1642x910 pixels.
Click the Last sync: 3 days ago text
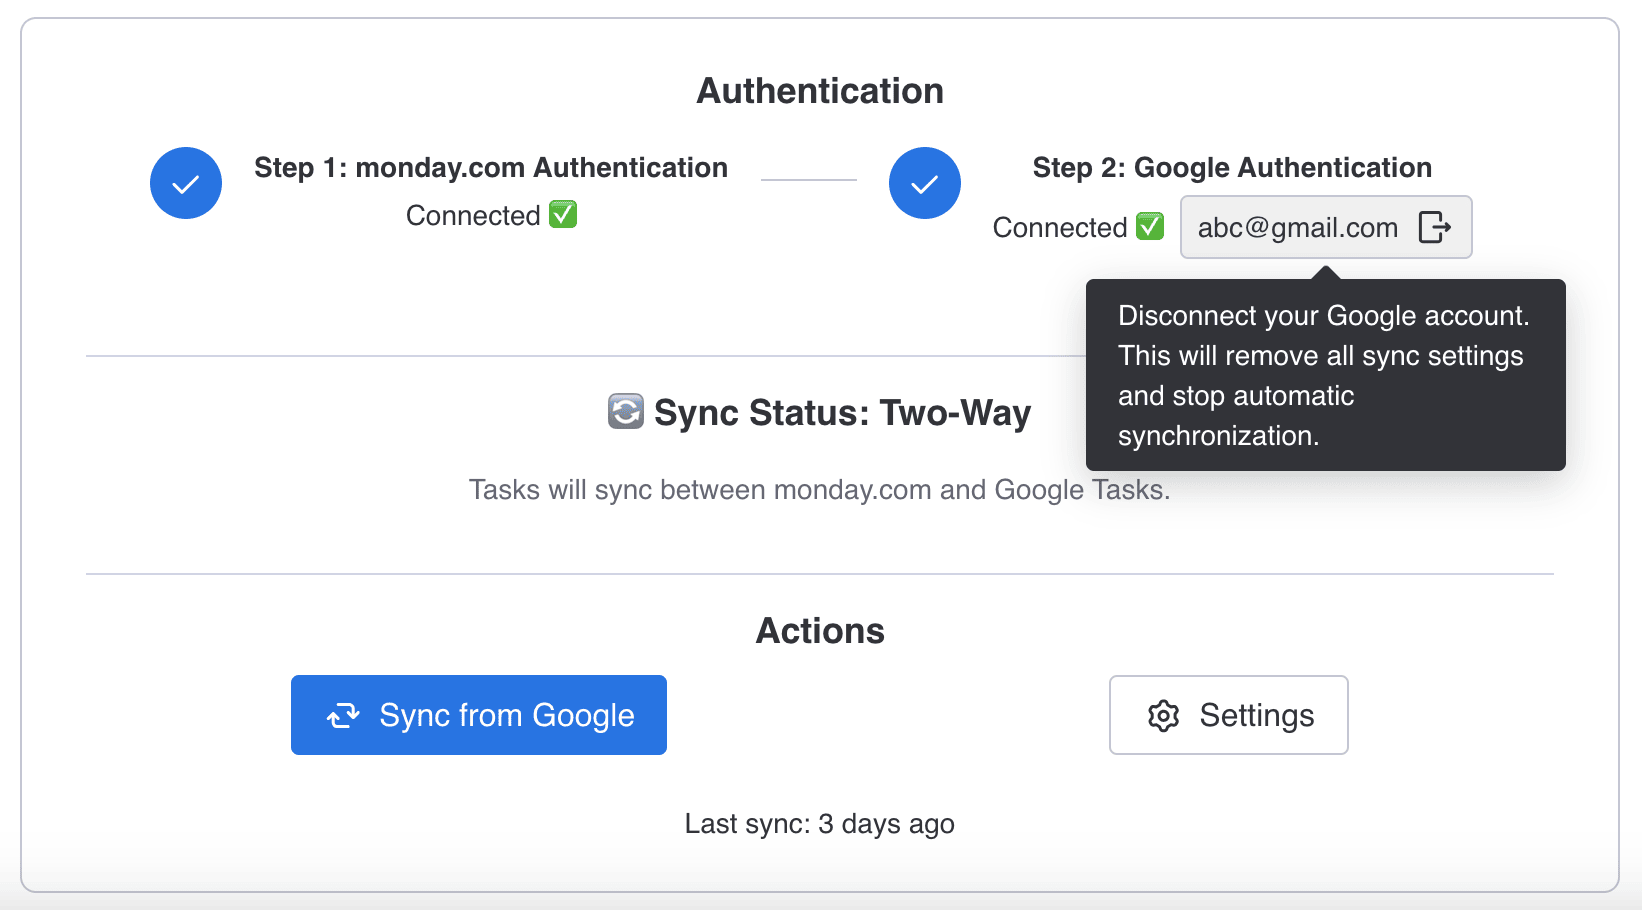(819, 824)
